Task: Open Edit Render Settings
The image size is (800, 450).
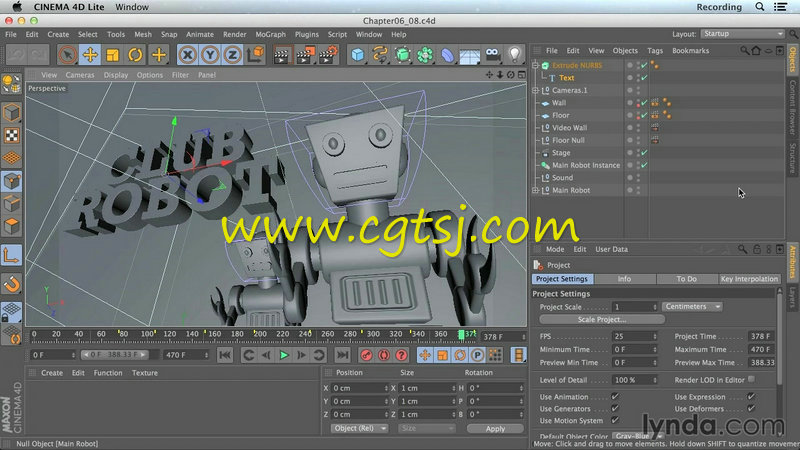Action: pos(329,55)
